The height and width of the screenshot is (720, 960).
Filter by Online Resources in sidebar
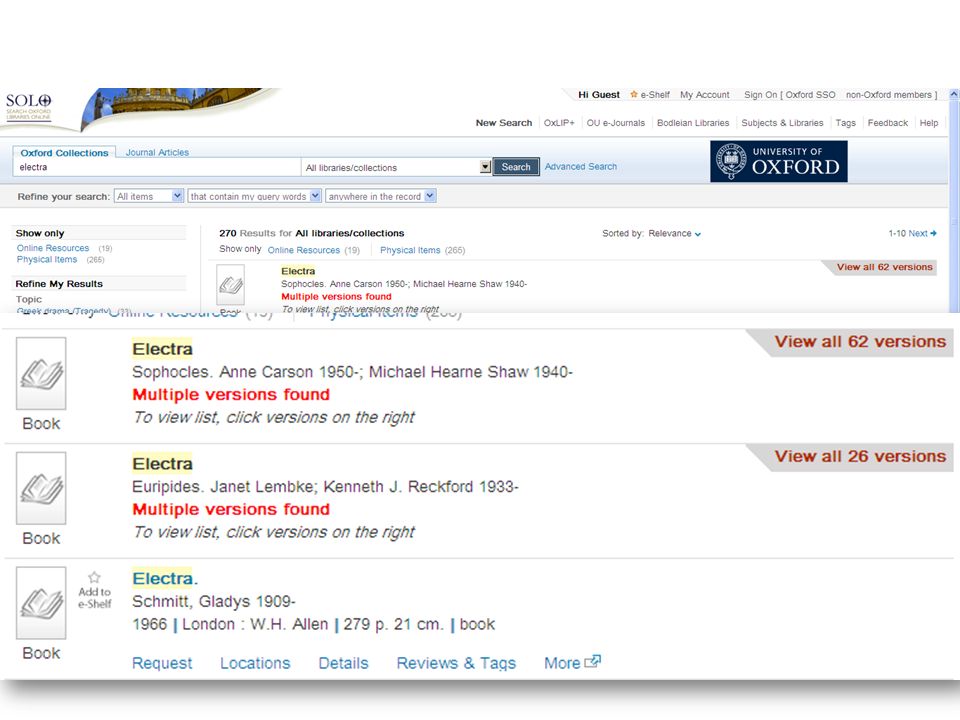point(53,248)
